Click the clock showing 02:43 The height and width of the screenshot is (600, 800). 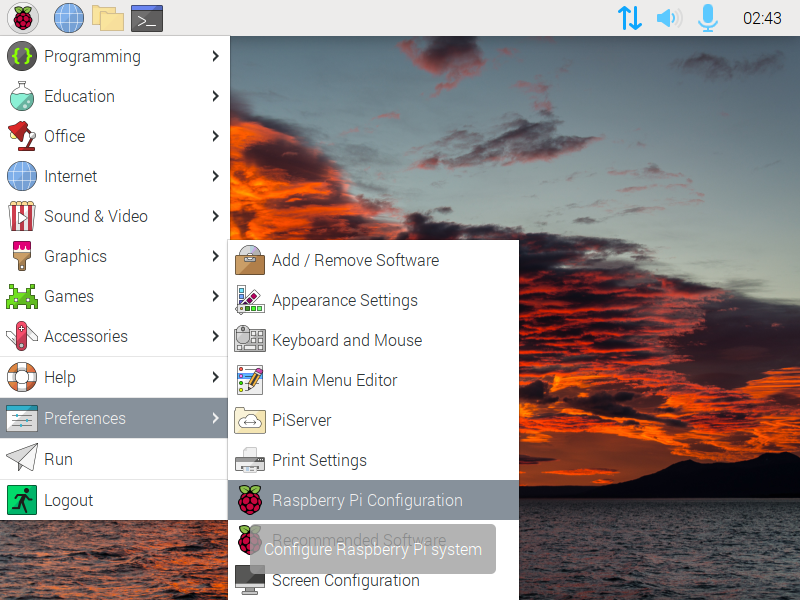(x=762, y=18)
